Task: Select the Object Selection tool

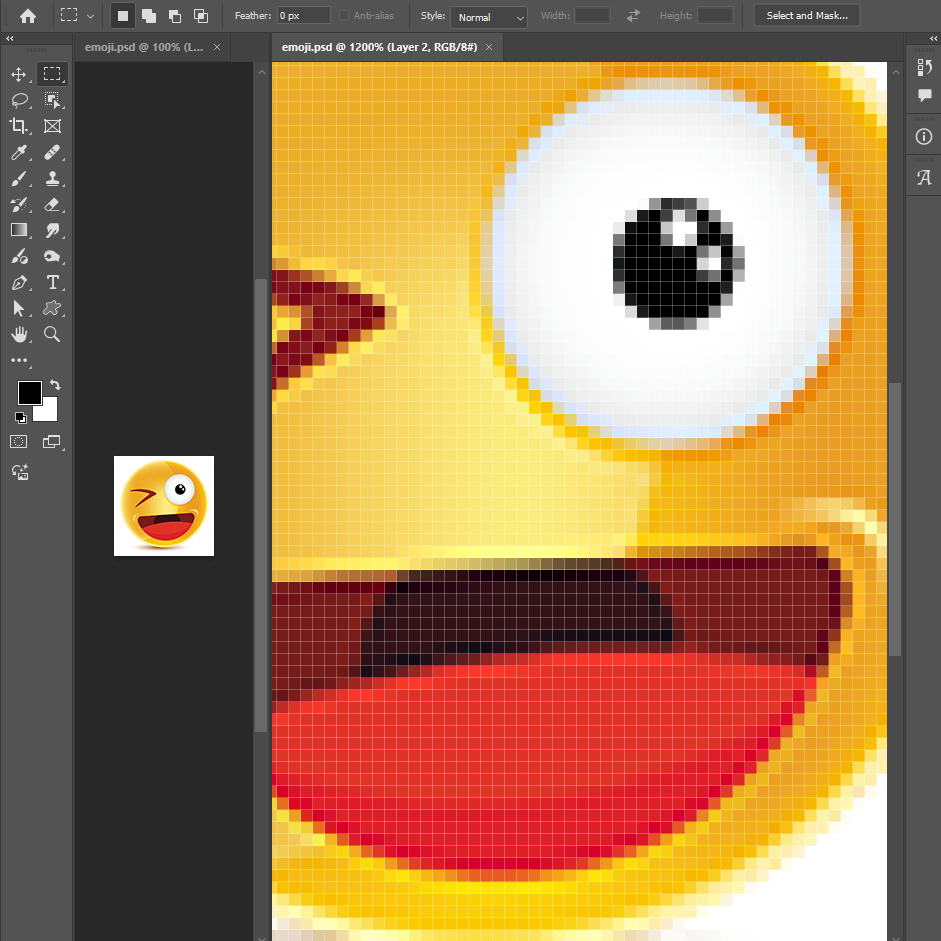Action: pyautogui.click(x=52, y=100)
